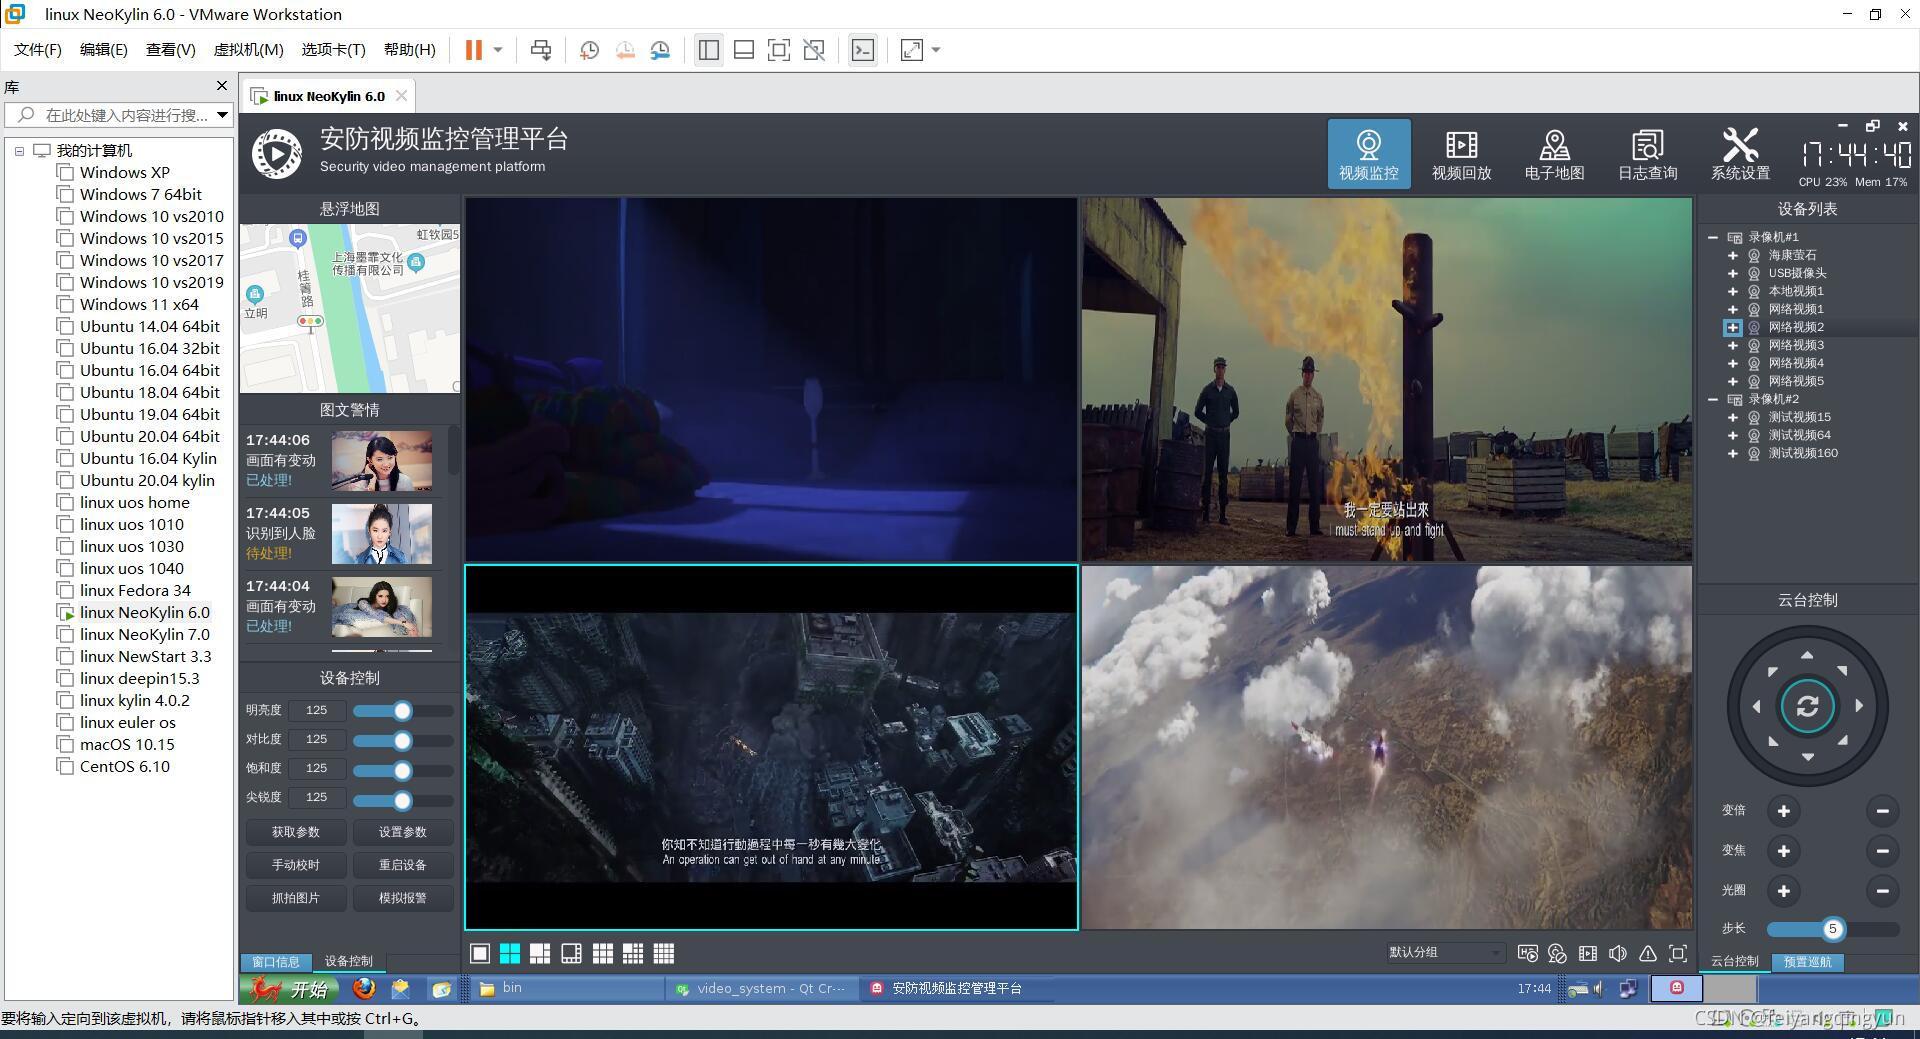
Task: Click the 17:44:05 face recognition alarm thumbnail
Action: pyautogui.click(x=382, y=534)
